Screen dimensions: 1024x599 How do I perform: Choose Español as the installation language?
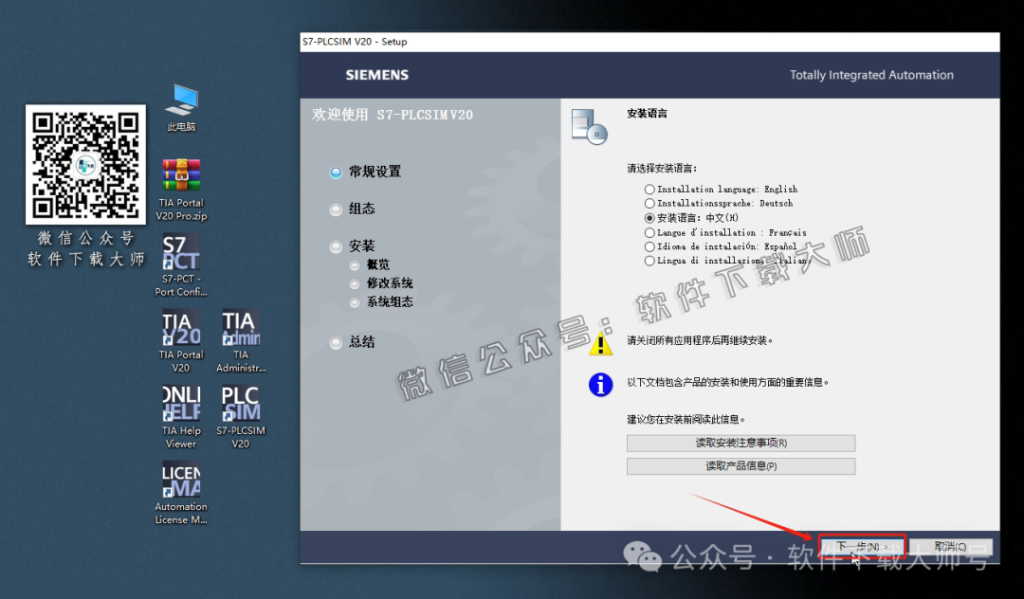(x=648, y=246)
